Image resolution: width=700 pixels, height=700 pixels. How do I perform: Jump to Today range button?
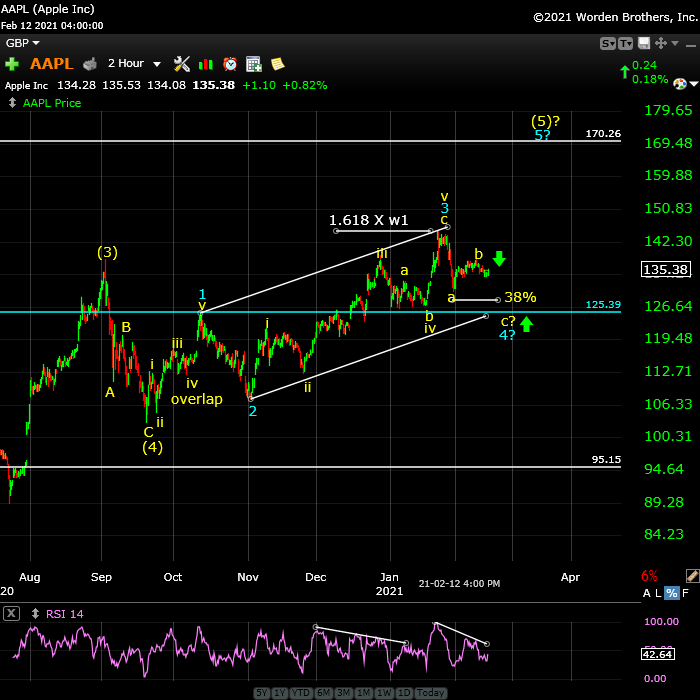[430, 693]
